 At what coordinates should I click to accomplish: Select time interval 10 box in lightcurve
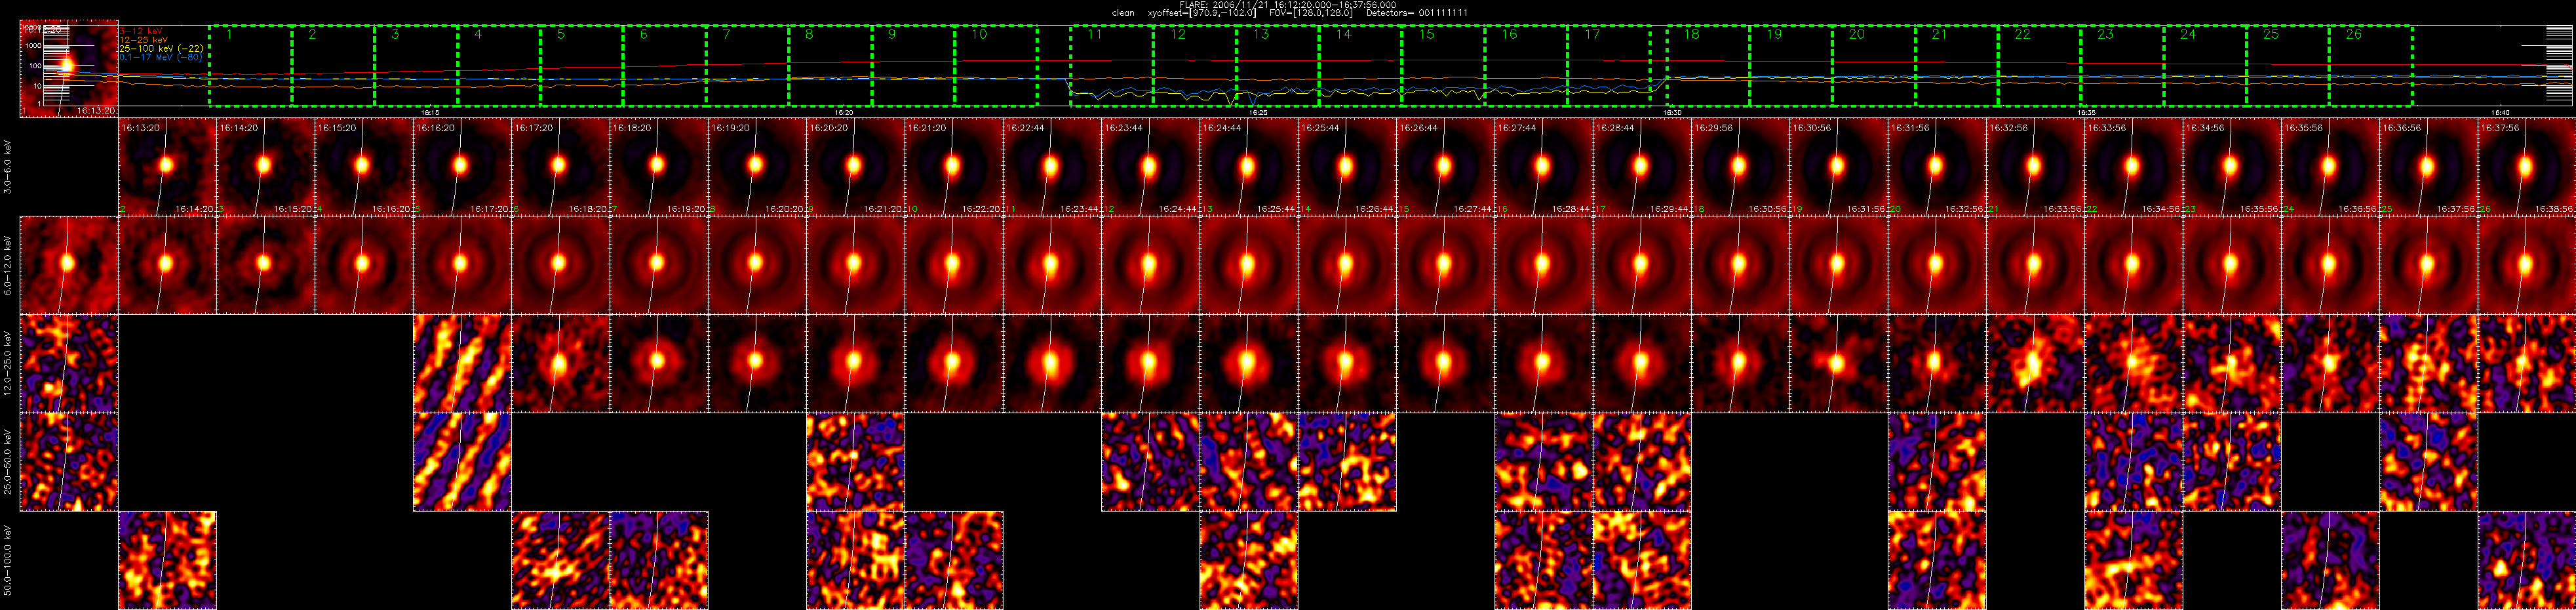tap(996, 66)
